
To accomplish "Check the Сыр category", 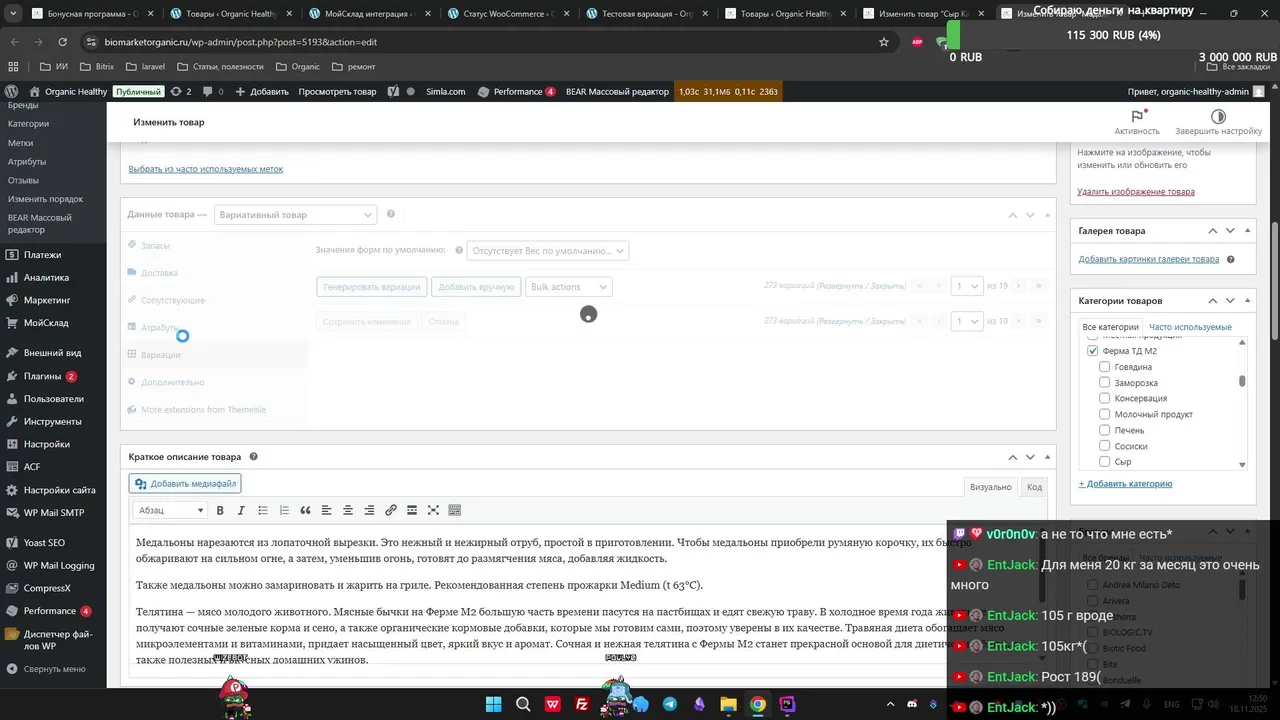I will point(1104,462).
